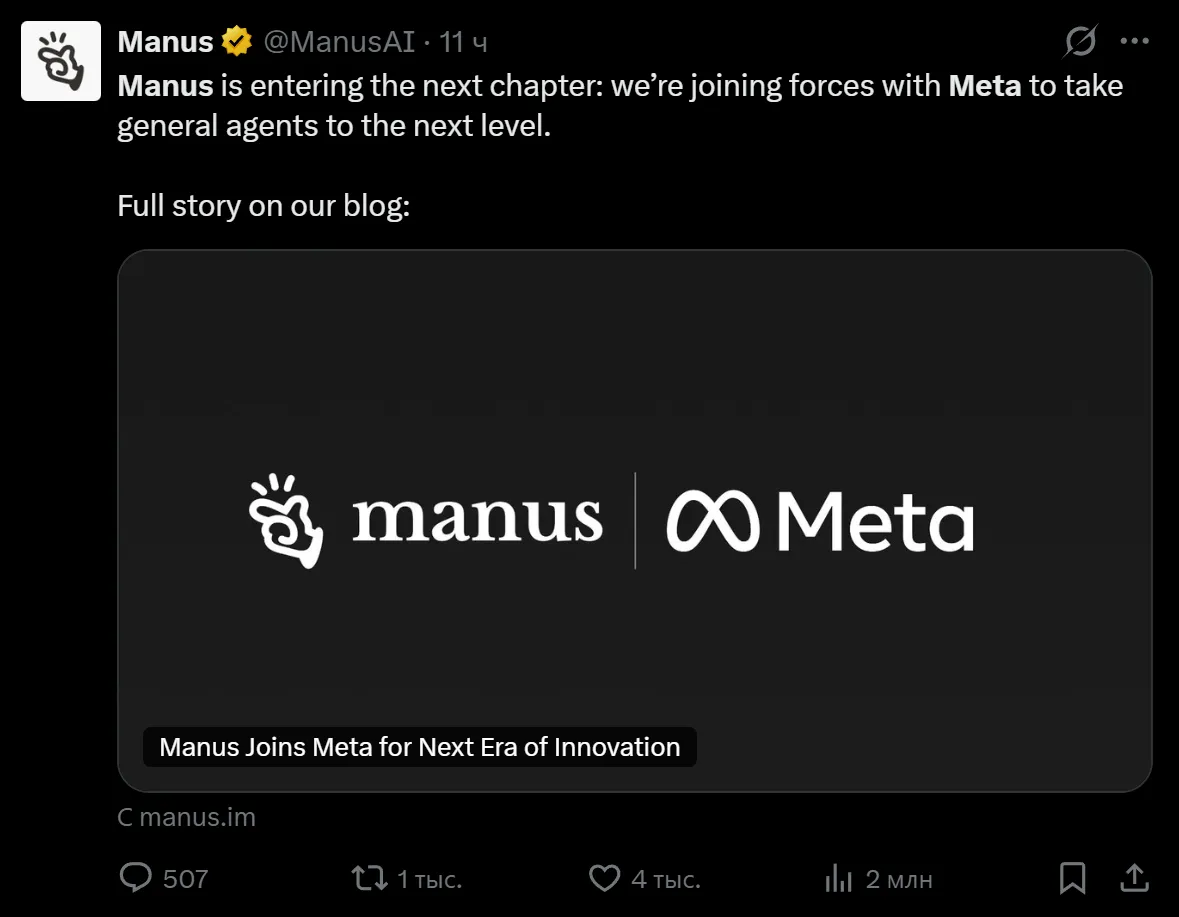
Task: Click the 2 млн views count
Action: point(898,879)
